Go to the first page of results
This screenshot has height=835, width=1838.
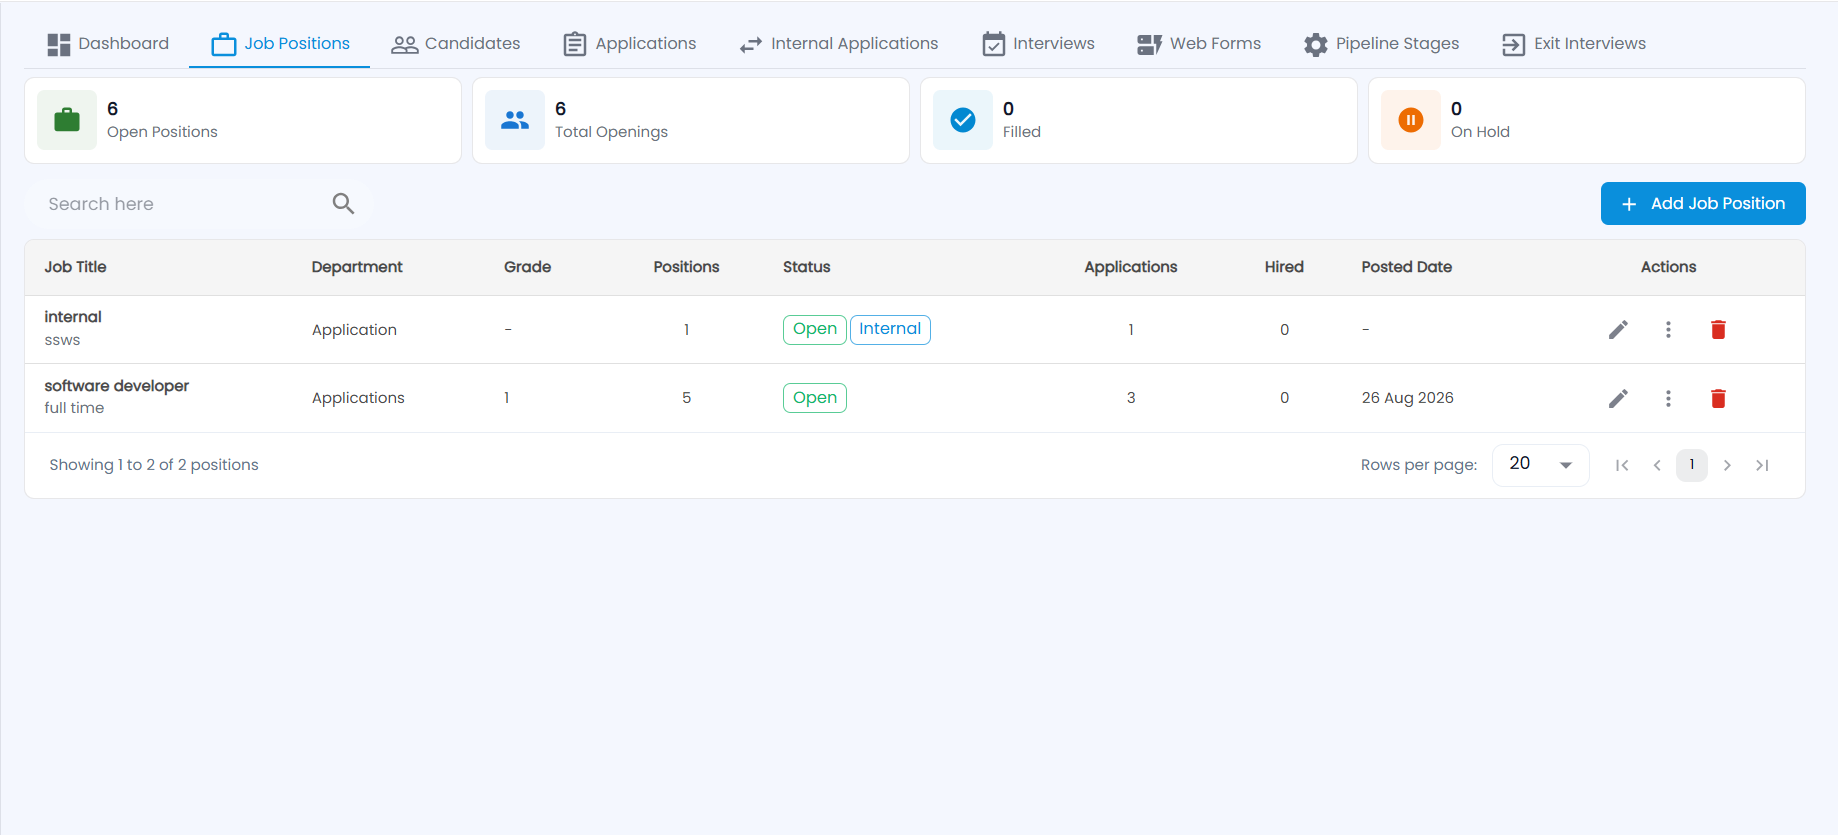click(x=1622, y=465)
